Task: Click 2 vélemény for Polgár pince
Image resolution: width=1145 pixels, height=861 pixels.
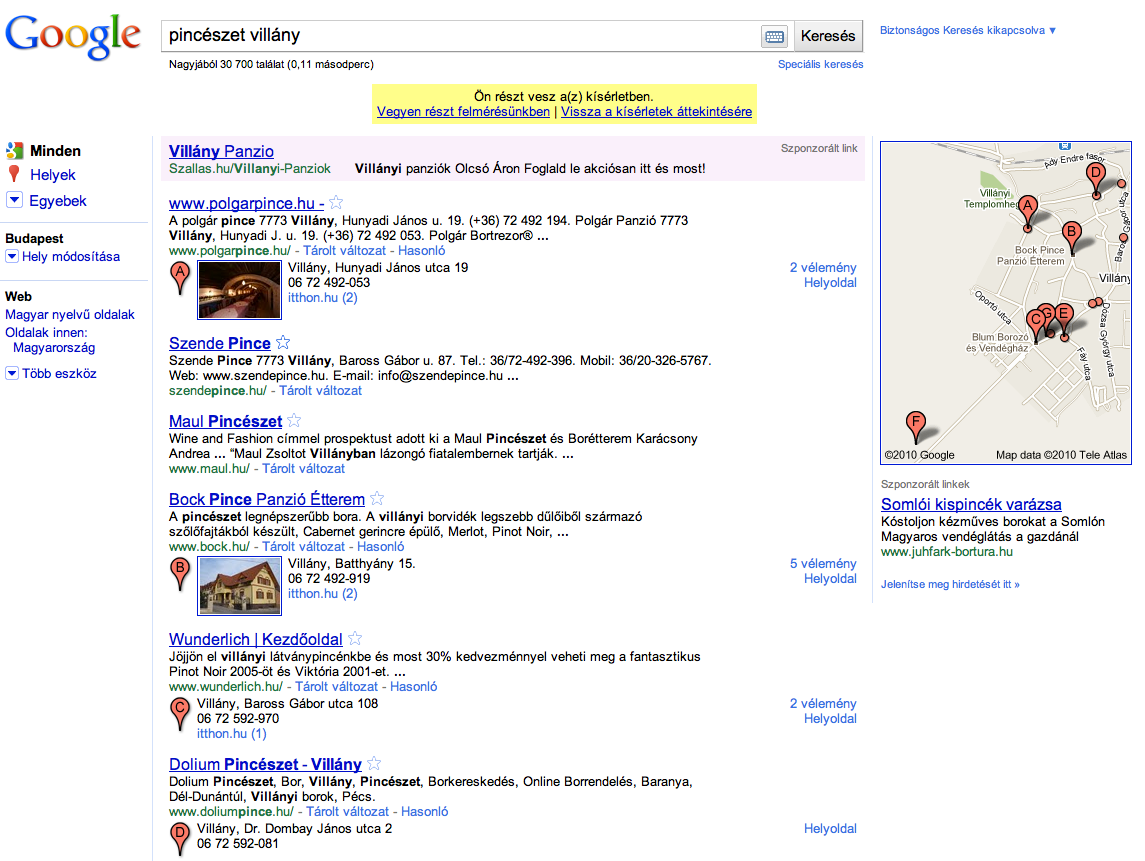Action: [x=823, y=267]
